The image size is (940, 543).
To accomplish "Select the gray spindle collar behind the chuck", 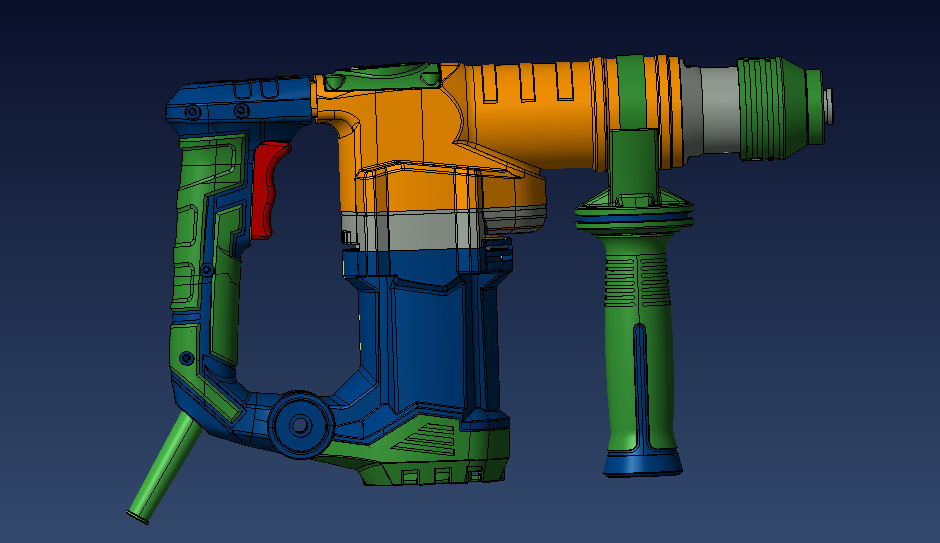I will coord(711,111).
